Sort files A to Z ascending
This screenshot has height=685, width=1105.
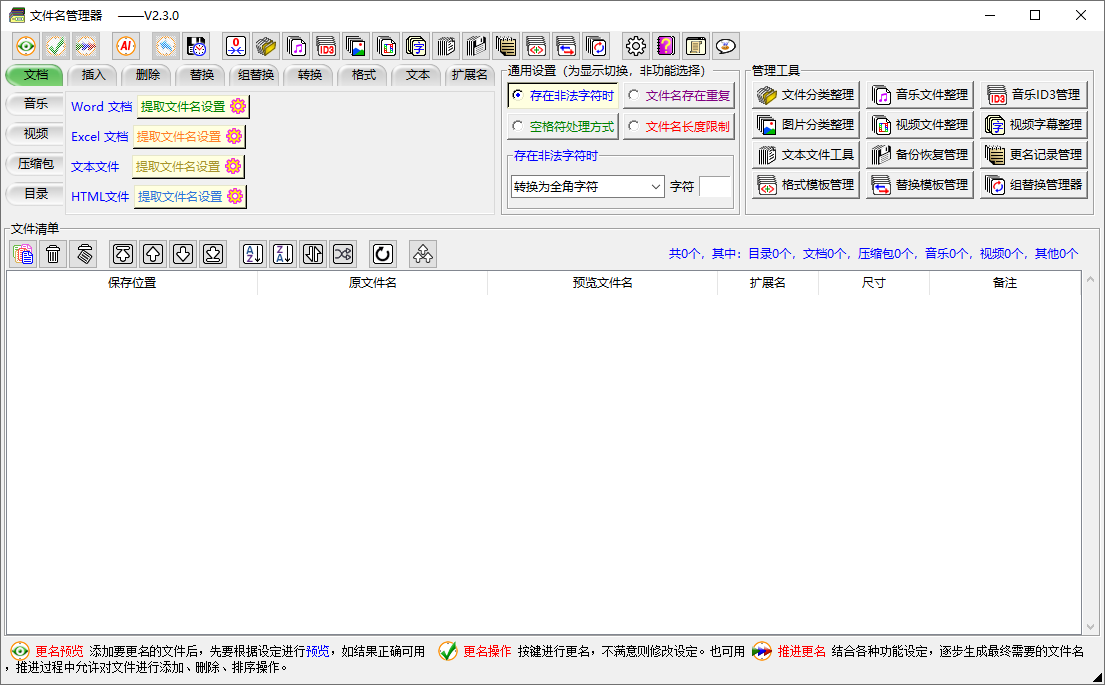pyautogui.click(x=253, y=254)
